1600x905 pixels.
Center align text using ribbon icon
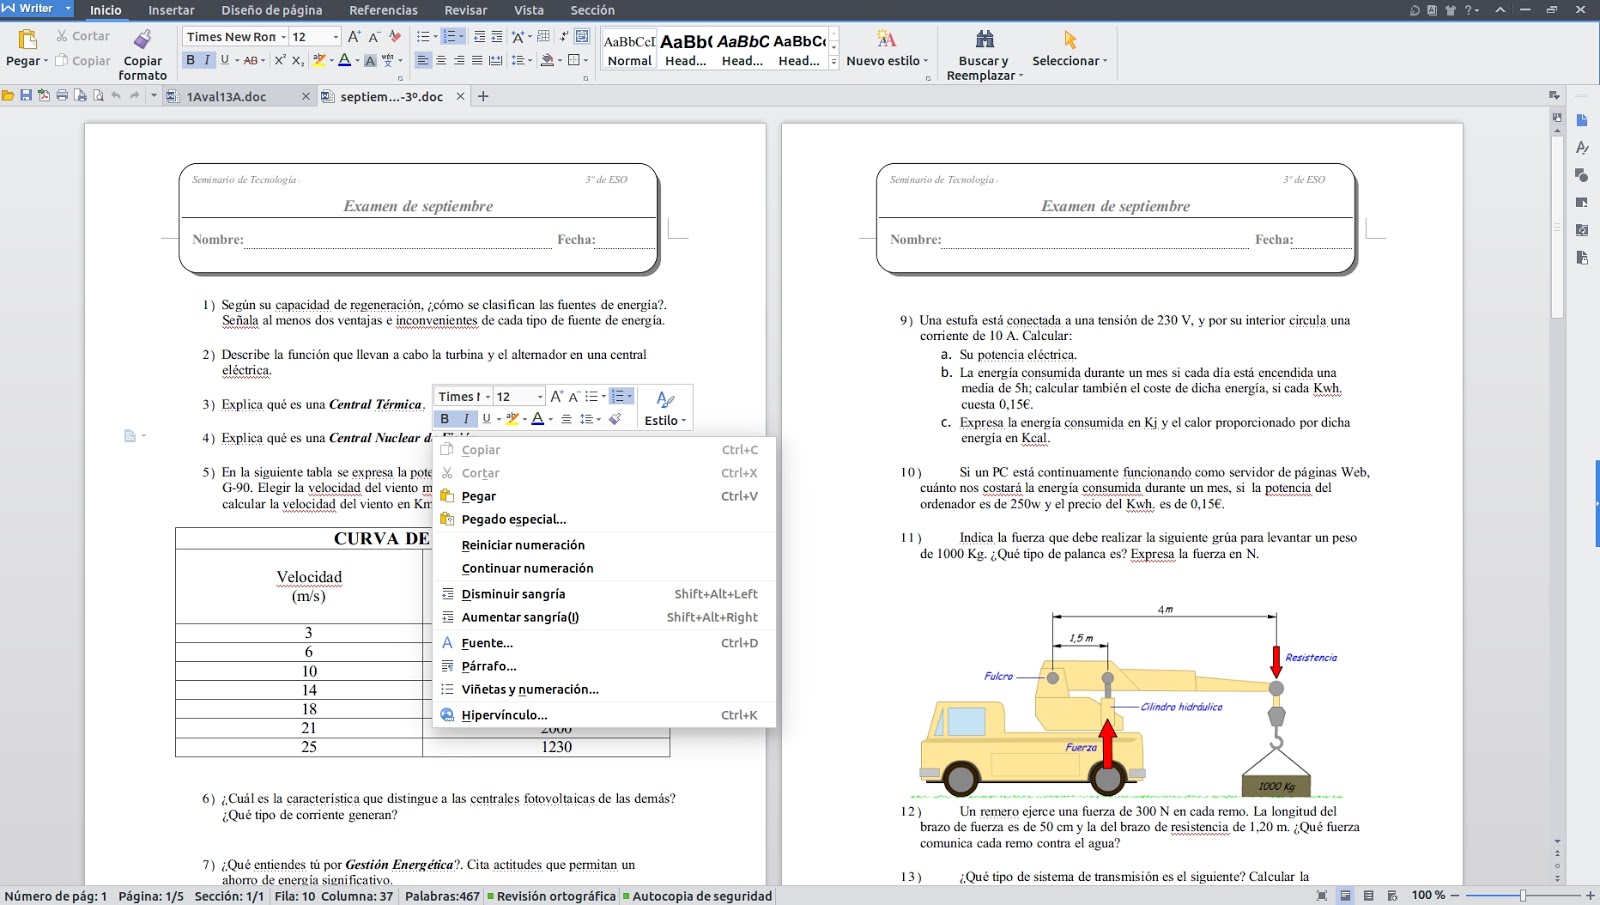[x=441, y=60]
